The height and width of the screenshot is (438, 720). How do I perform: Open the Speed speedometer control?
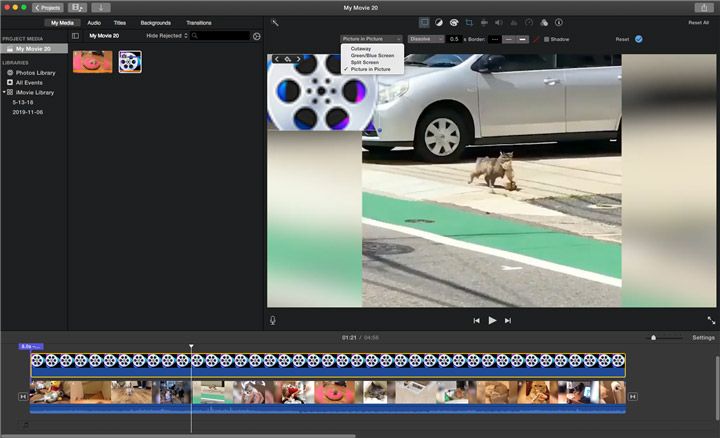tap(529, 22)
